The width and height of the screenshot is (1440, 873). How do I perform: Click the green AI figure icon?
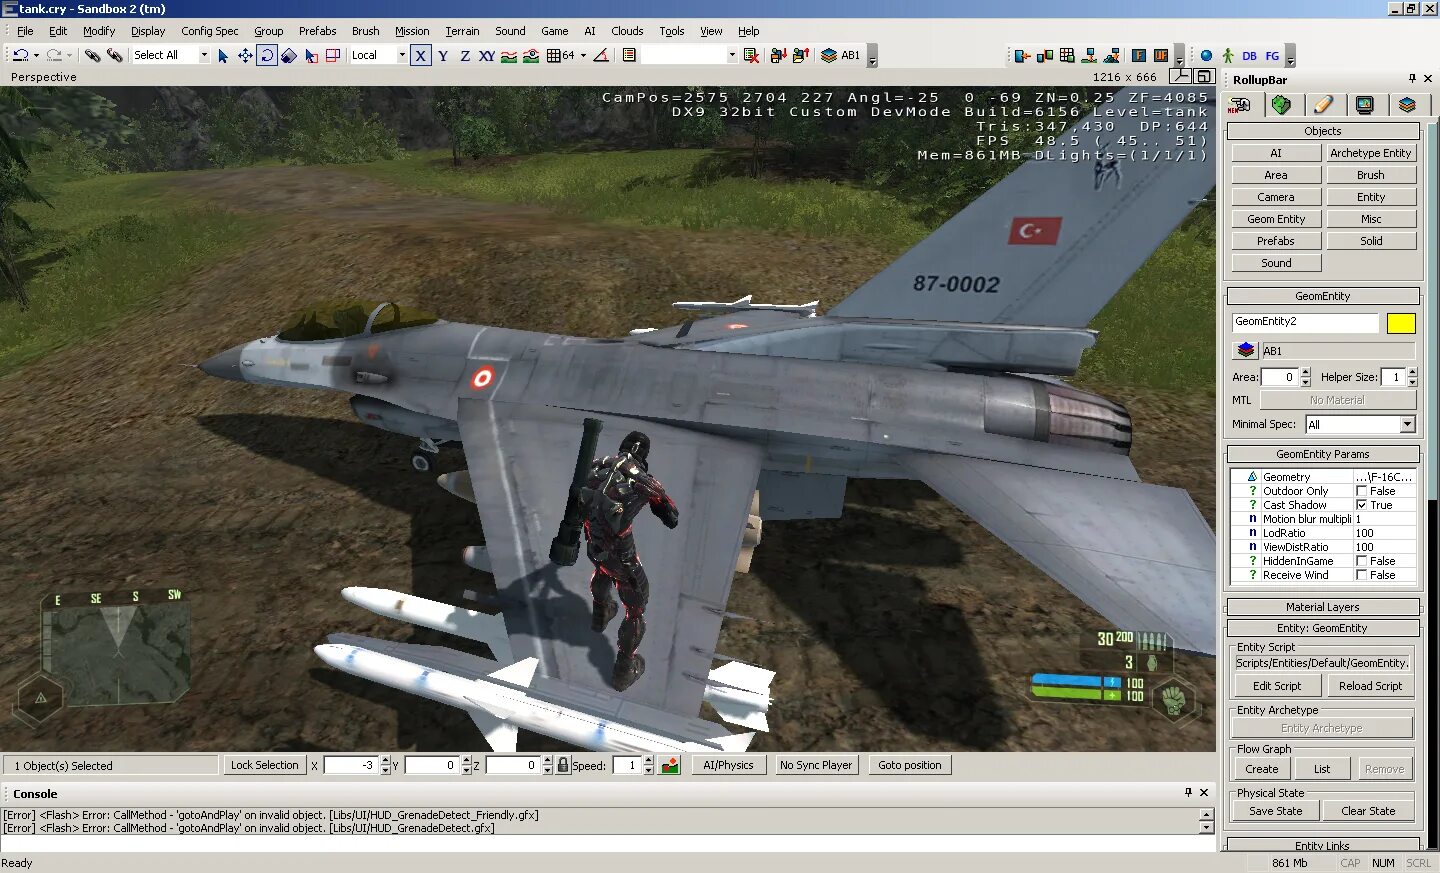[1228, 56]
